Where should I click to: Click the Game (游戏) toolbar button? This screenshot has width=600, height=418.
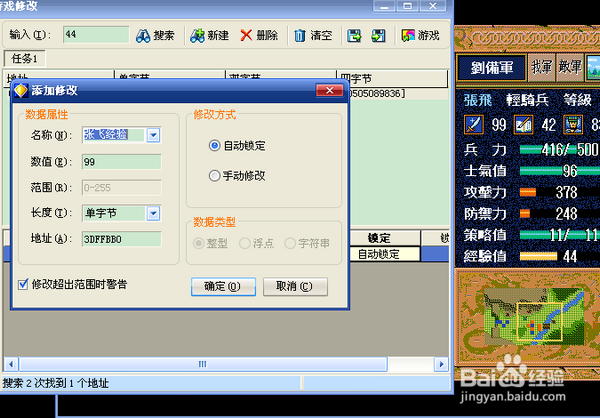(420, 36)
